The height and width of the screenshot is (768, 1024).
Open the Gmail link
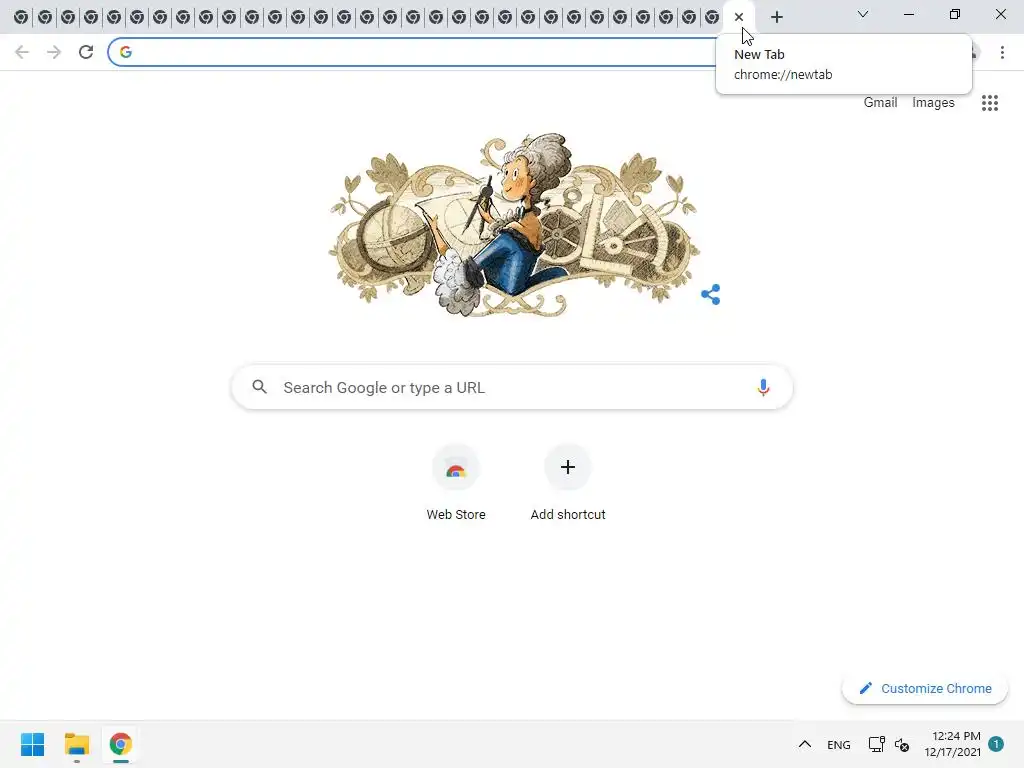click(880, 103)
